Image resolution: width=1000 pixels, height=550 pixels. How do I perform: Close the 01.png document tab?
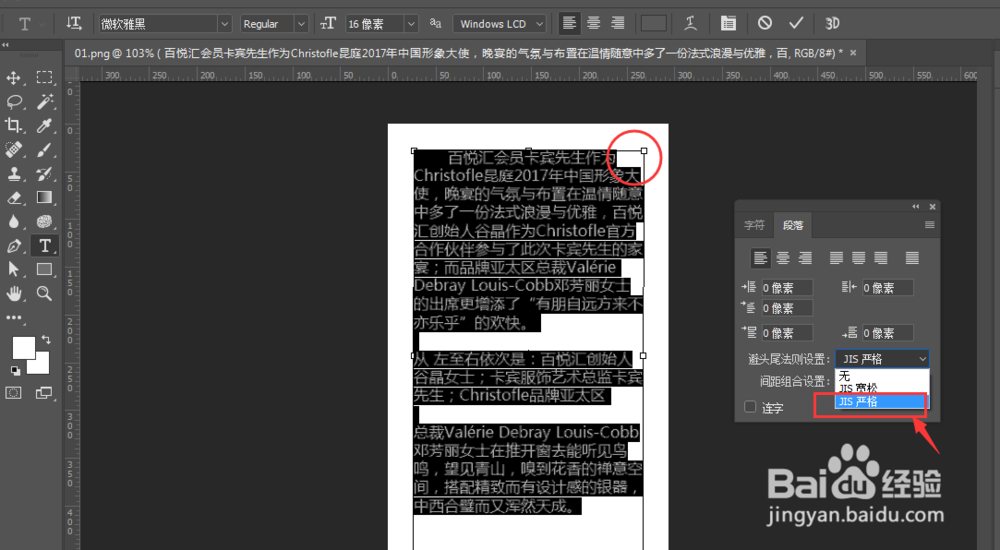853,53
